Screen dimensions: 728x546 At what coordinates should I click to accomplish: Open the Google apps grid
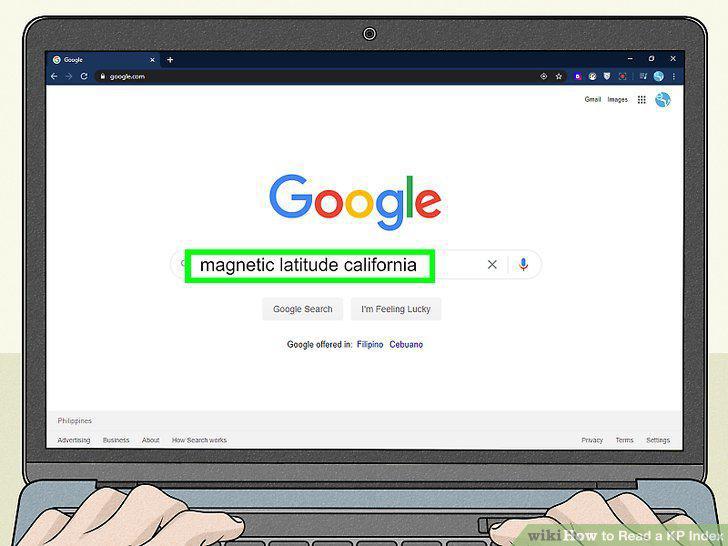coord(642,99)
